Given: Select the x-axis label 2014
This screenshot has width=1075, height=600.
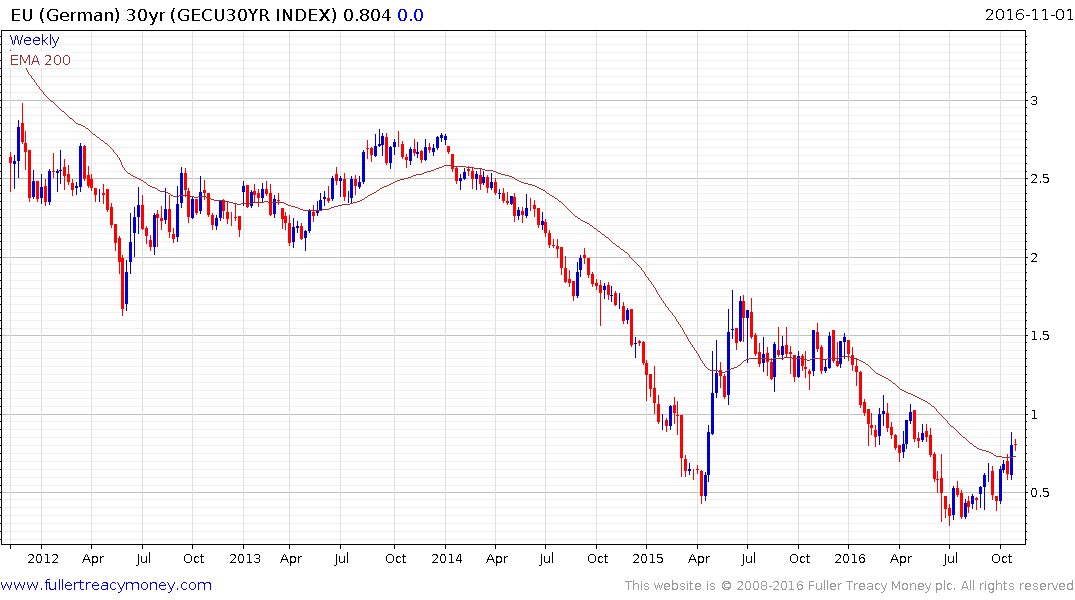Looking at the screenshot, I should click(446, 558).
